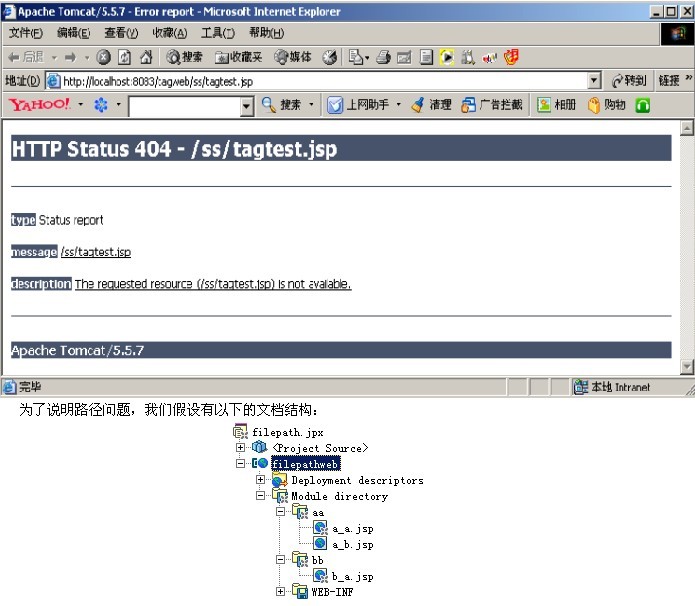The height and width of the screenshot is (606, 695).
Task: Collapse the aa folder node
Action: pos(280,512)
